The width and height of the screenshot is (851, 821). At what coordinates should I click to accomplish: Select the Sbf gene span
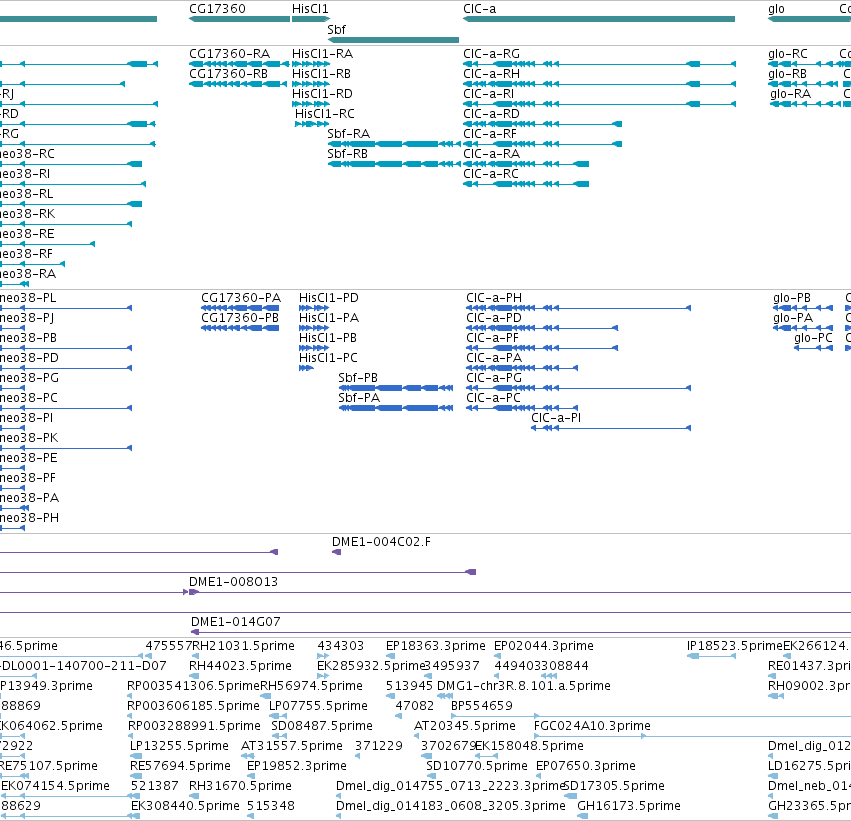pyautogui.click(x=393, y=40)
